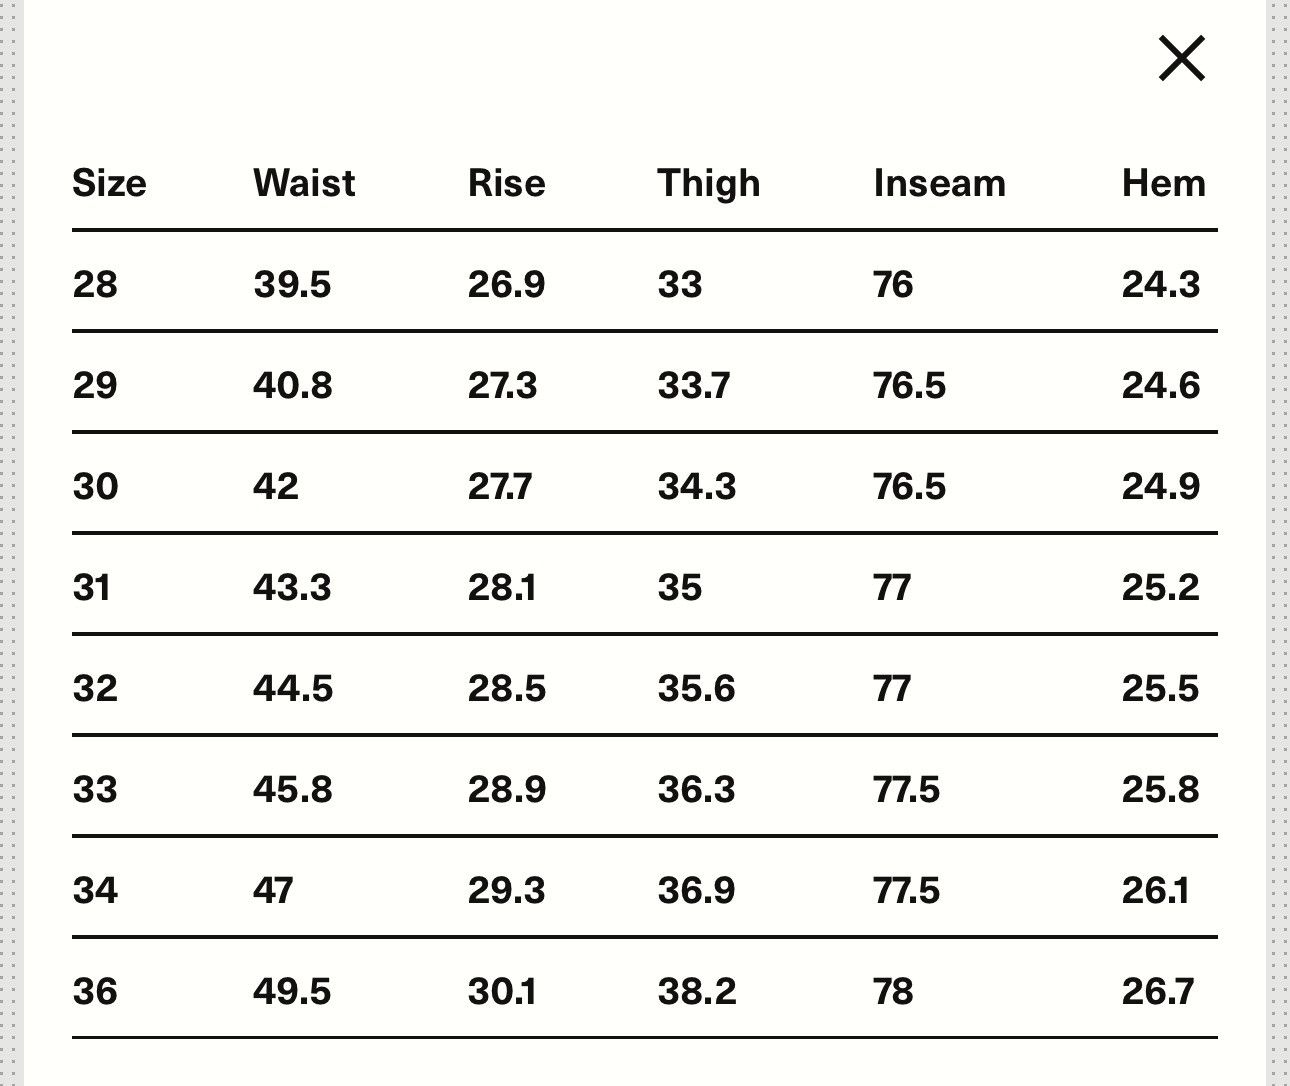Select size 33 row label
The height and width of the screenshot is (1086, 1290).
pos(95,790)
